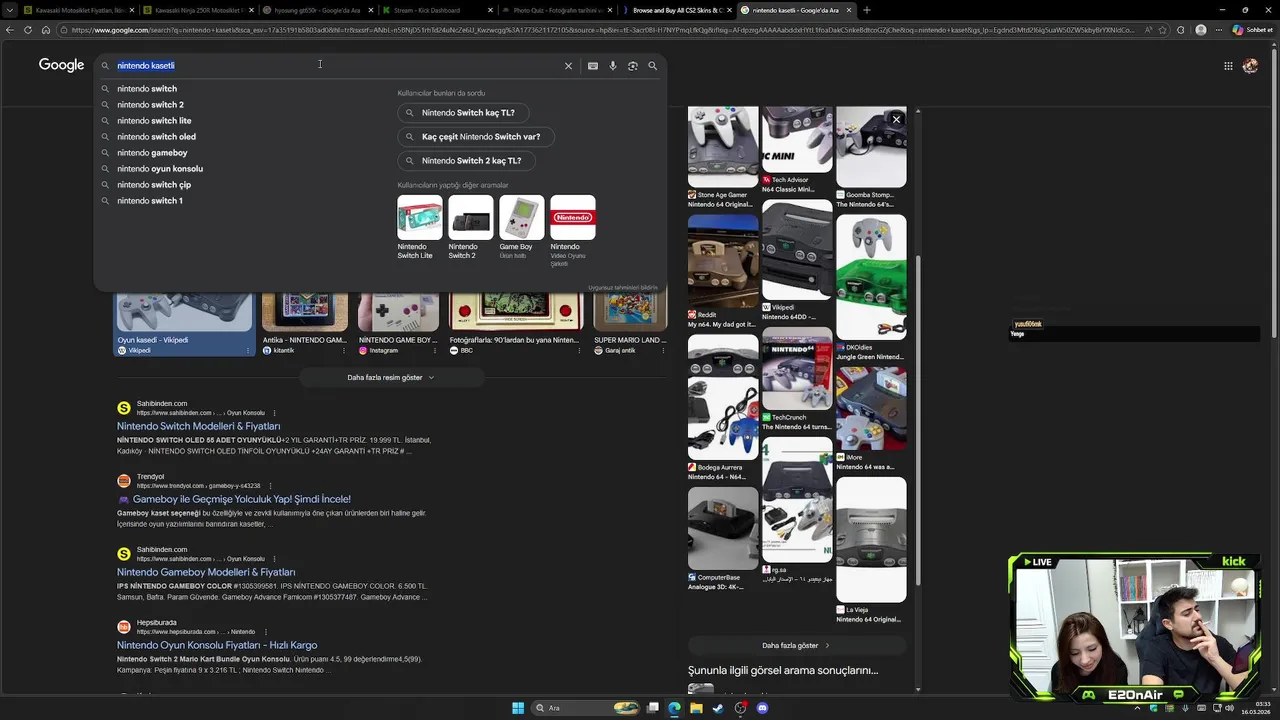1280x720 pixels.
Task: Show hidden system tray icons
Action: coord(1136,708)
